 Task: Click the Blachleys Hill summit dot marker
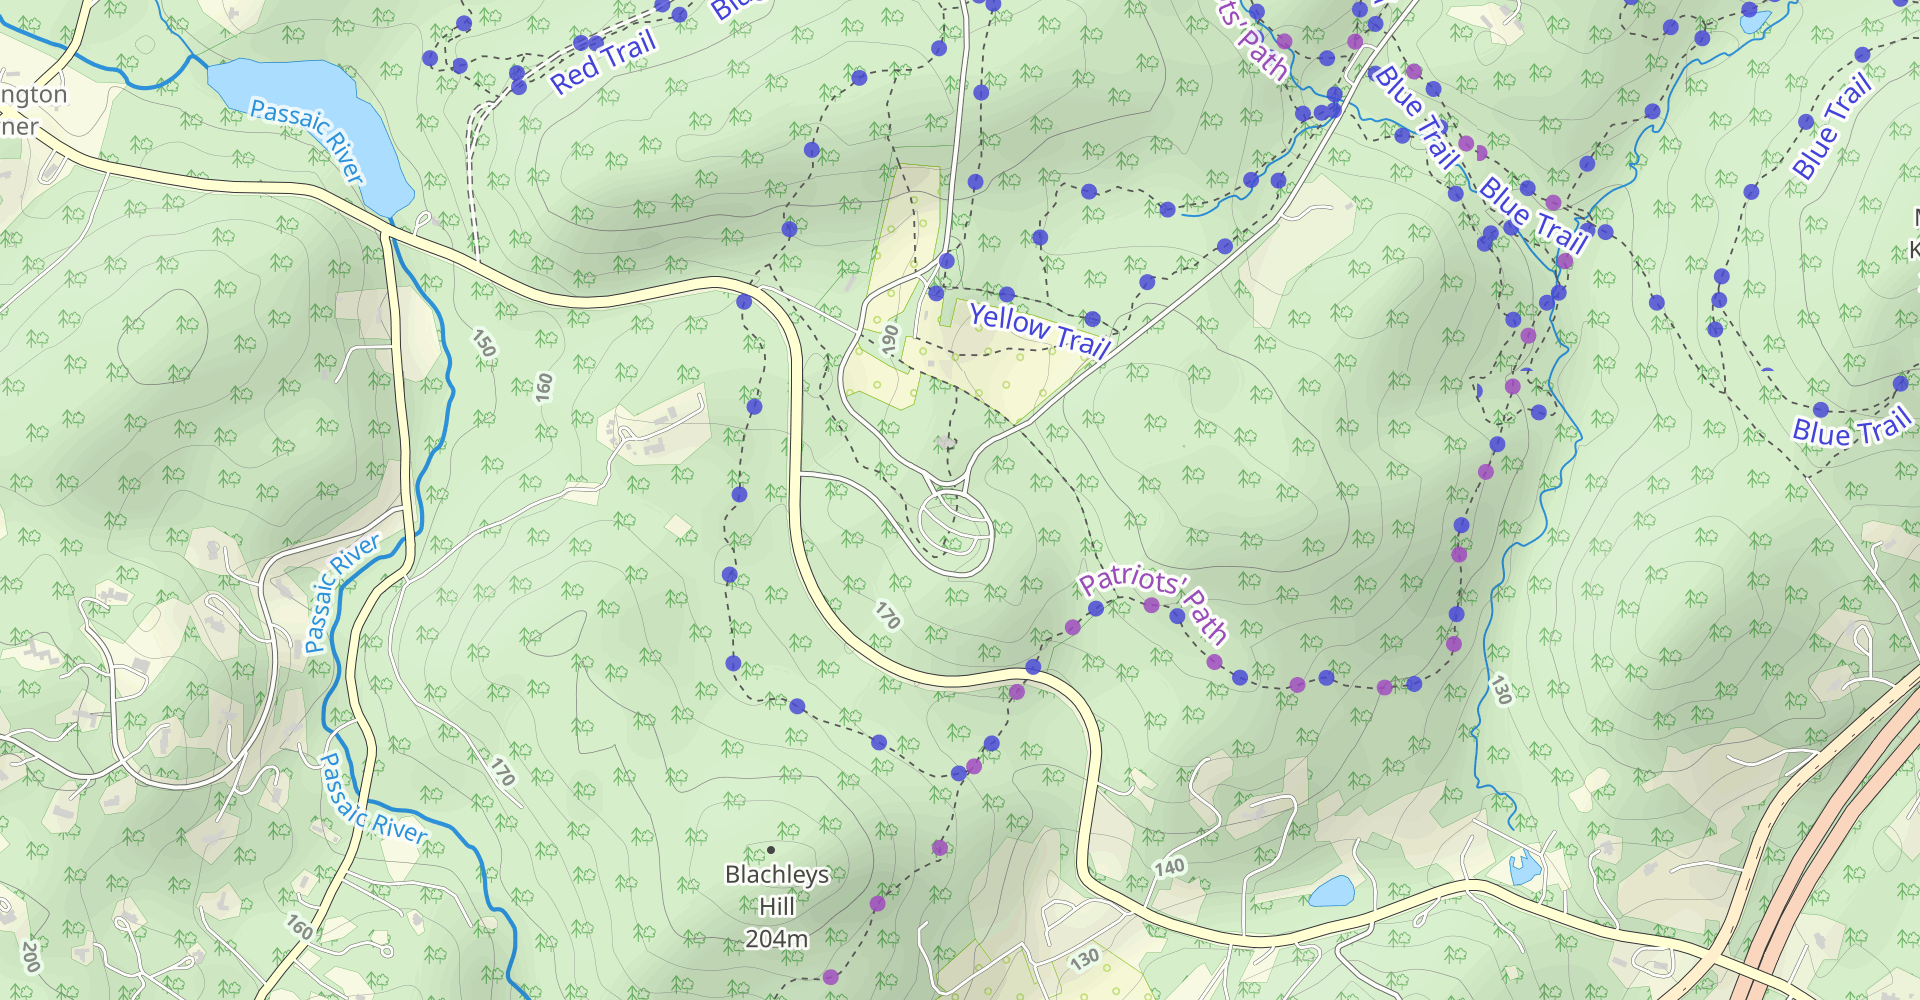[x=770, y=850]
